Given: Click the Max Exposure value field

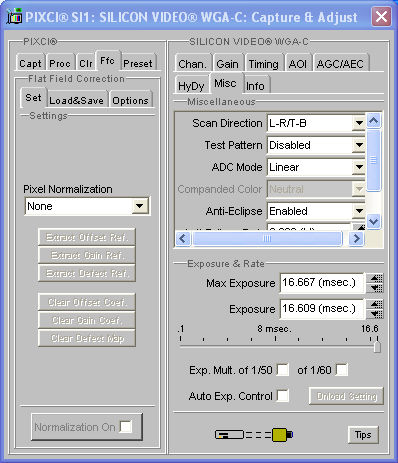Looking at the screenshot, I should tap(322, 283).
